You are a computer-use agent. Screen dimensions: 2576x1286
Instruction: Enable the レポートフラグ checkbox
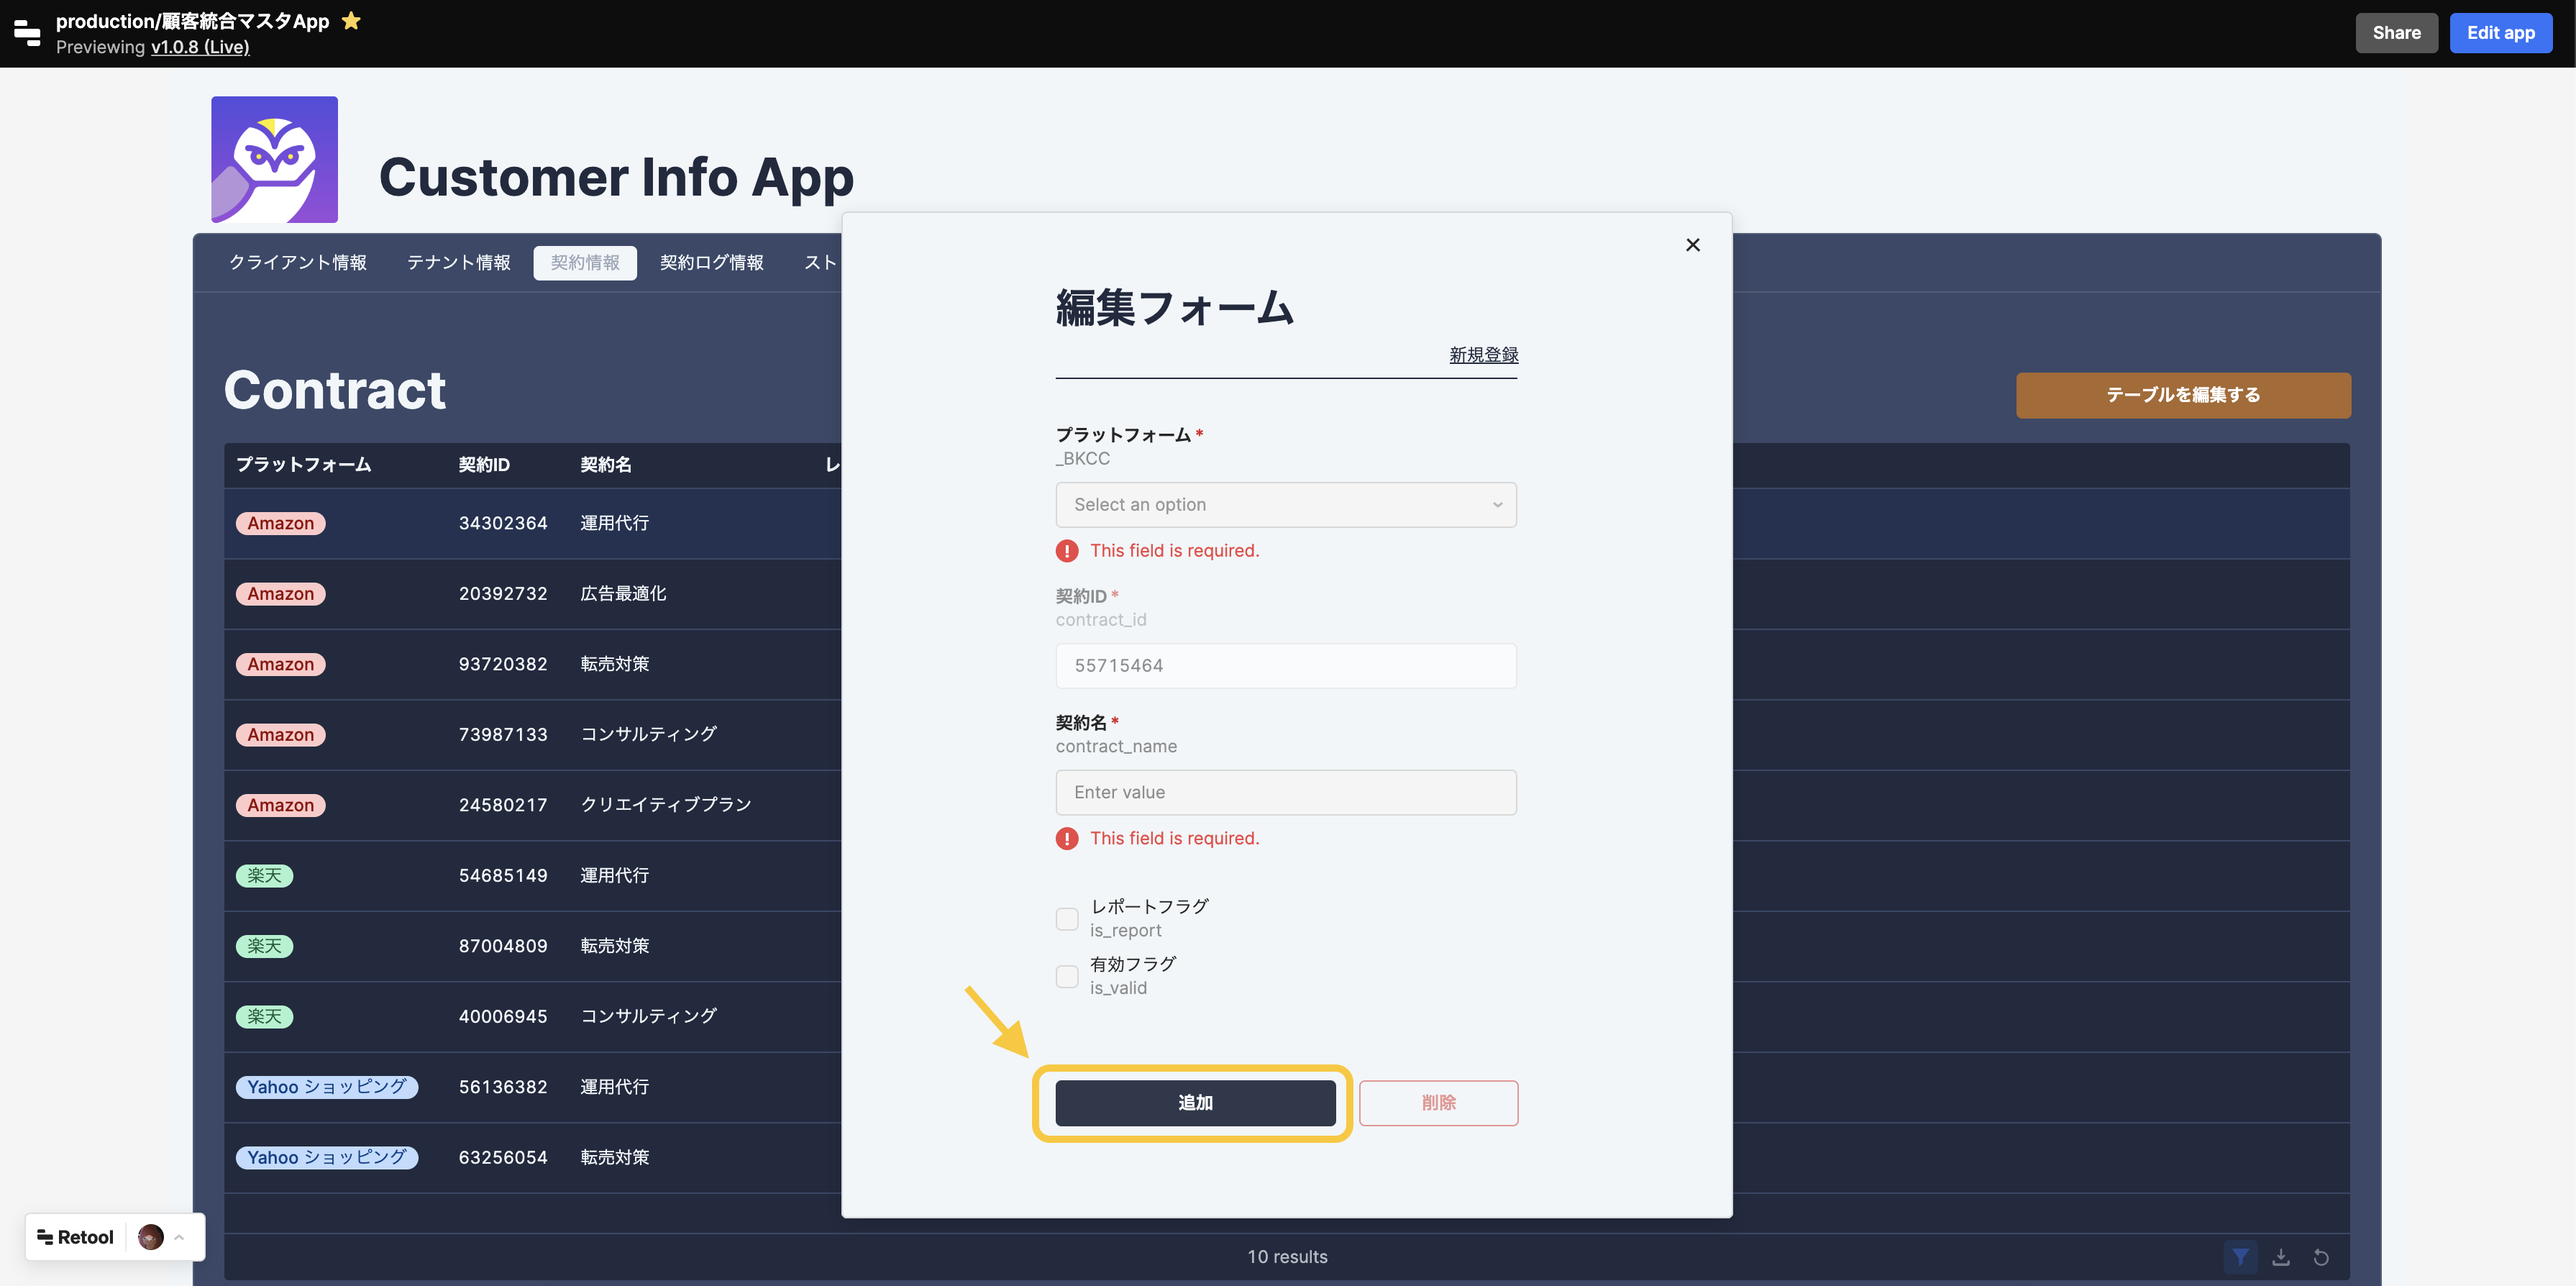(1066, 918)
